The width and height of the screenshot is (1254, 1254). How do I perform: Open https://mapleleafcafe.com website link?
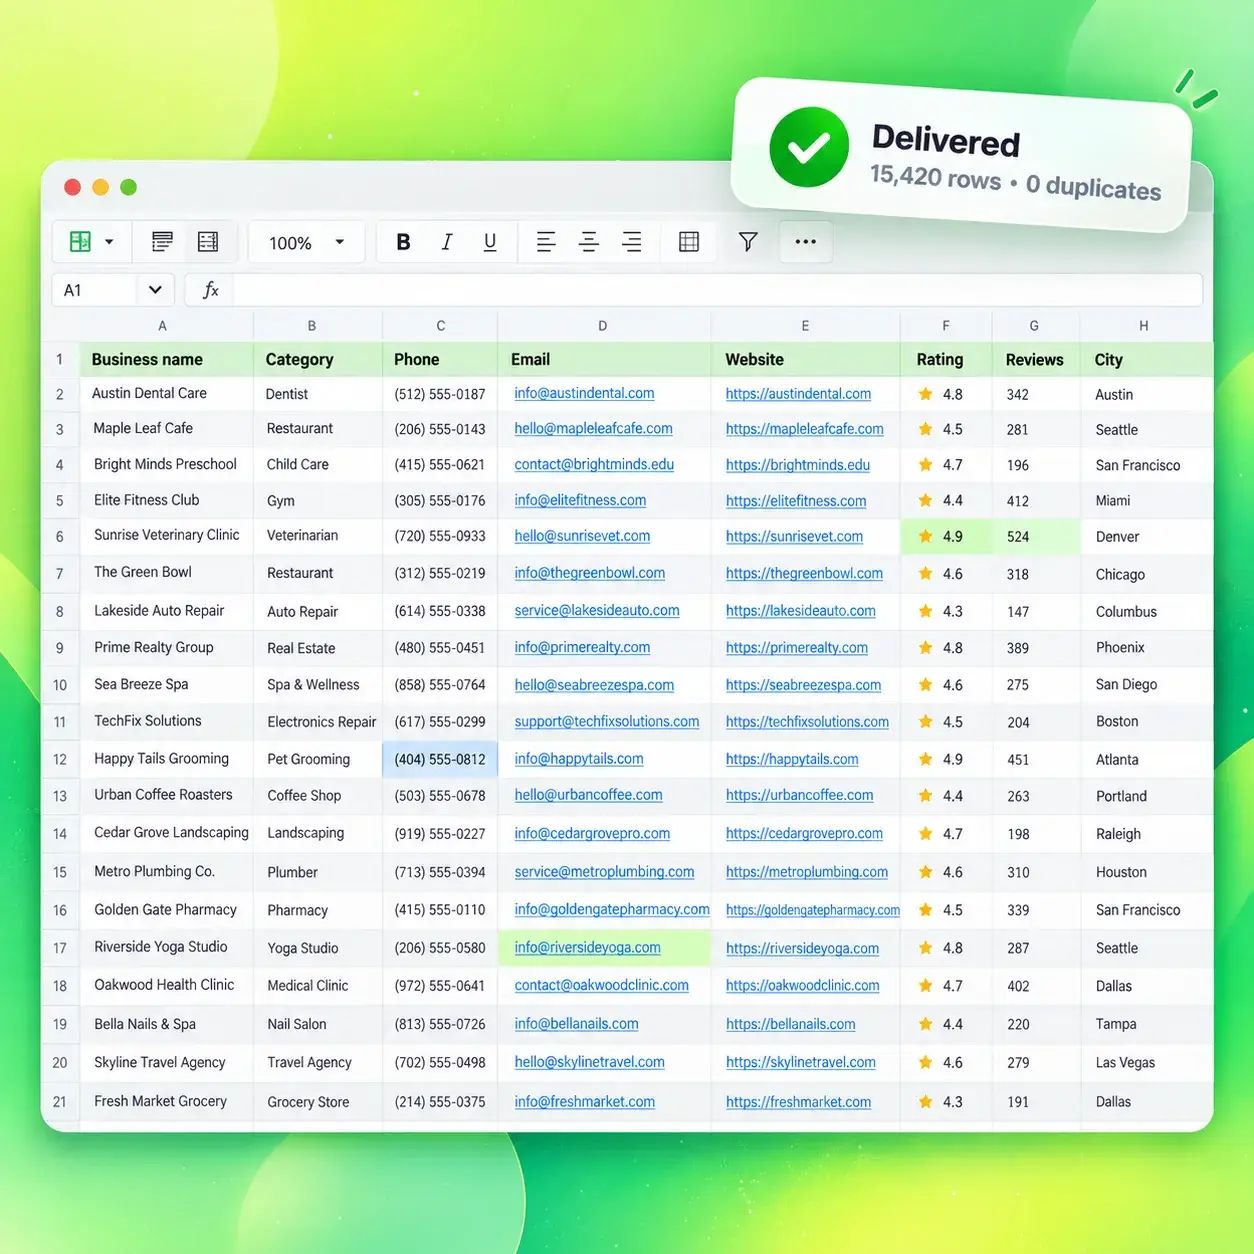(x=805, y=429)
